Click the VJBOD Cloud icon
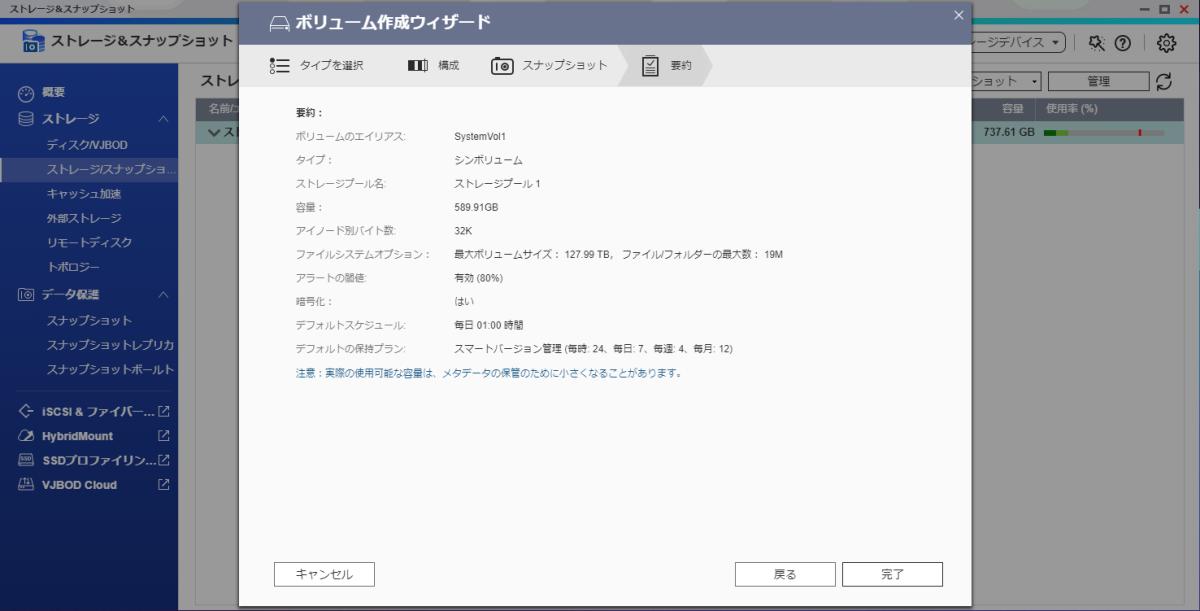 click(x=27, y=485)
